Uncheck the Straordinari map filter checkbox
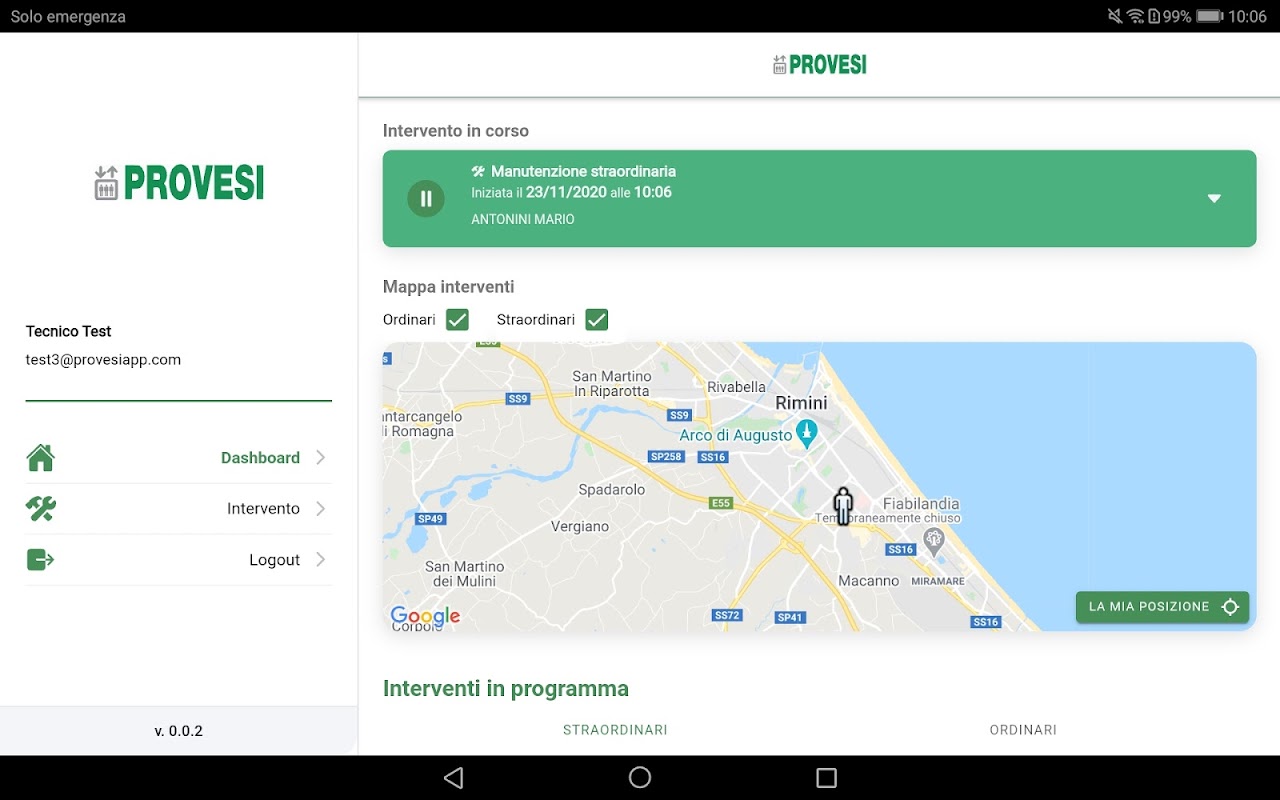1280x800 pixels. tap(597, 320)
